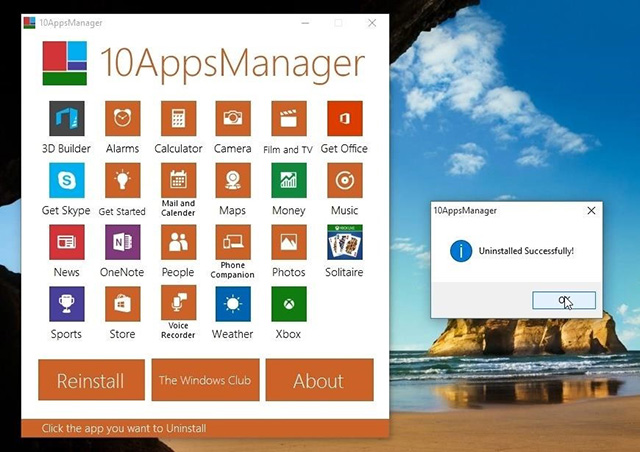Select the Money chart icon
Screen dimensions: 640x452
coord(289,180)
